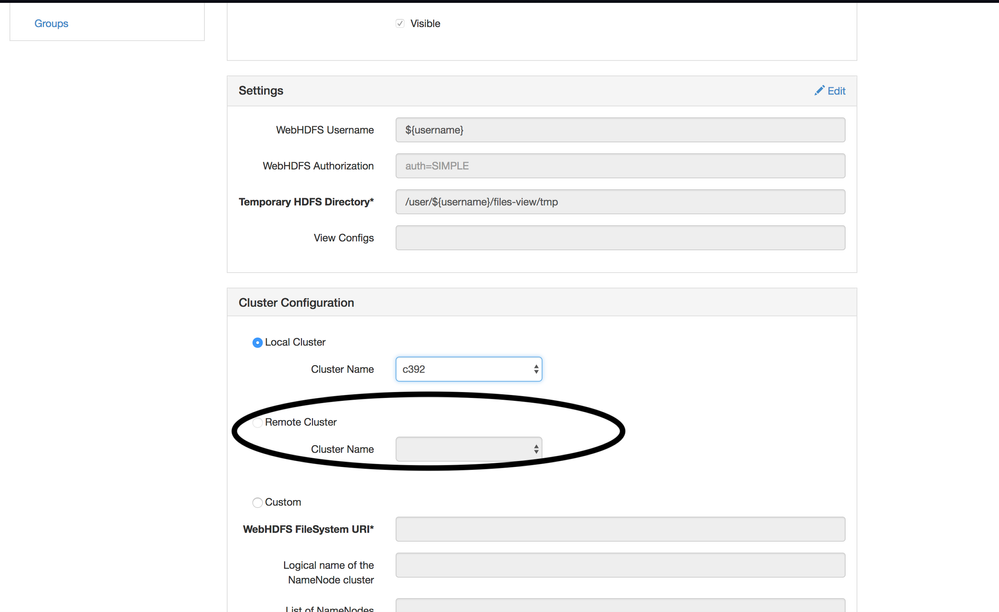Open the Groups link in sidebar
The height and width of the screenshot is (612, 999).
pos(51,24)
